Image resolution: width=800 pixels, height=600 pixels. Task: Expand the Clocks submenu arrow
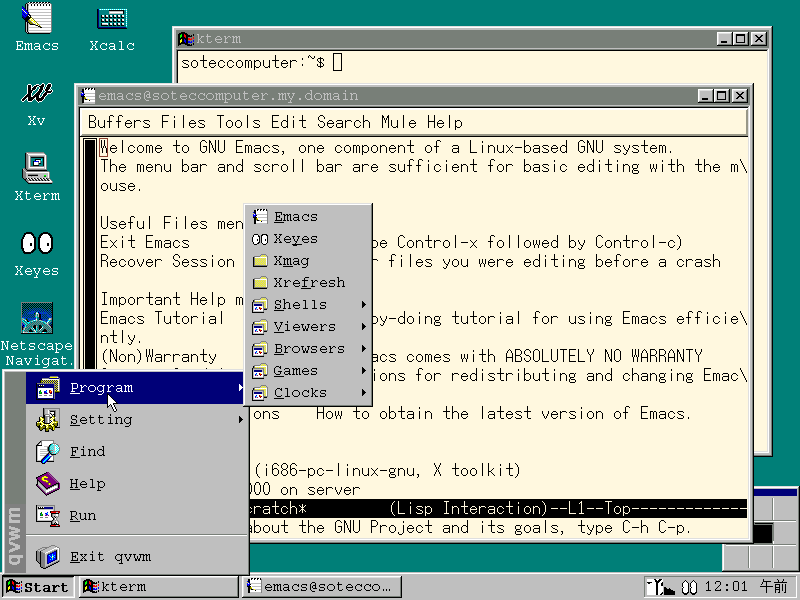(363, 392)
